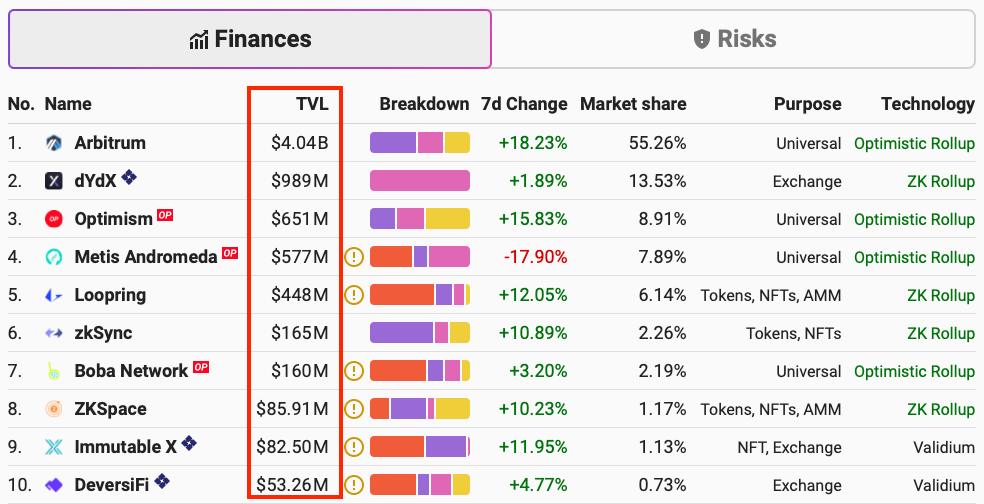Image resolution: width=984 pixels, height=504 pixels.
Task: Click the warning icon in Immutable X row
Action: [x=354, y=447]
